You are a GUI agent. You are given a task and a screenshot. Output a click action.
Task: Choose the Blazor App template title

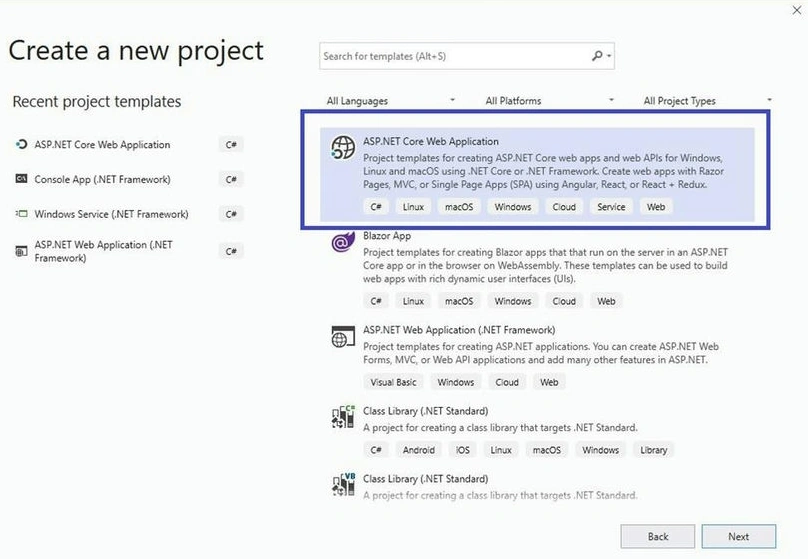point(387,235)
